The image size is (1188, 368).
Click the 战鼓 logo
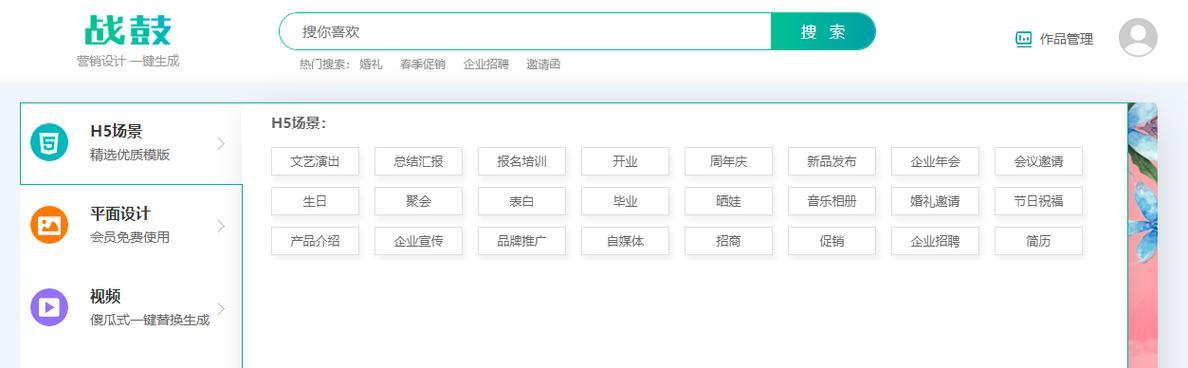click(128, 30)
